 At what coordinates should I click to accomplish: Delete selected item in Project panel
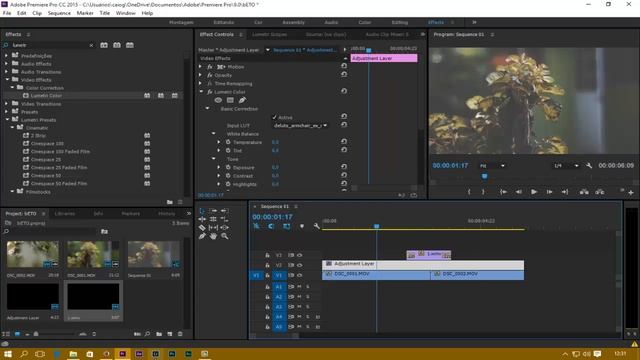click(x=180, y=334)
